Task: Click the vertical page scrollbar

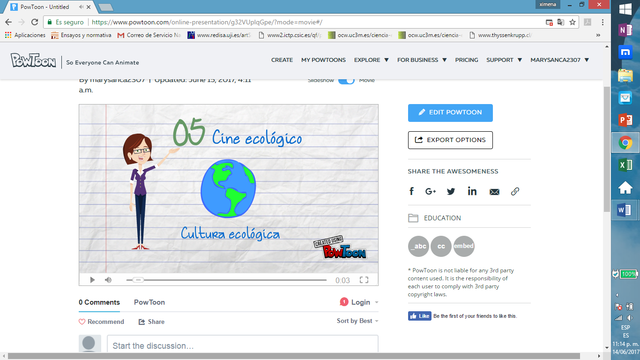Action: tap(607, 149)
